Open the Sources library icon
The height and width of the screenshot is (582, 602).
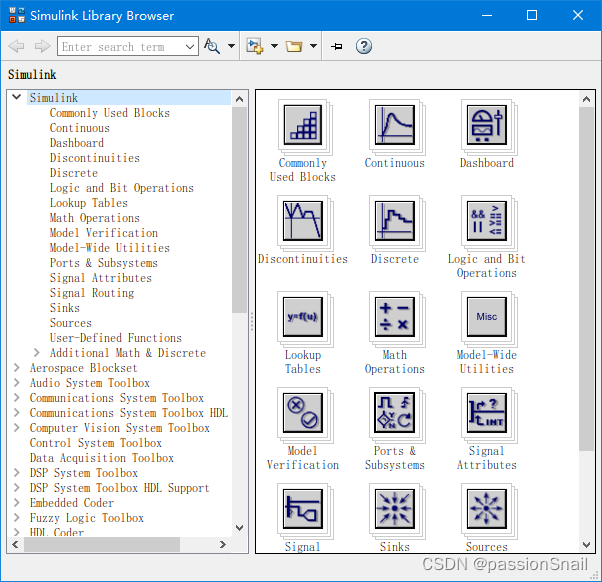pyautogui.click(x=487, y=509)
